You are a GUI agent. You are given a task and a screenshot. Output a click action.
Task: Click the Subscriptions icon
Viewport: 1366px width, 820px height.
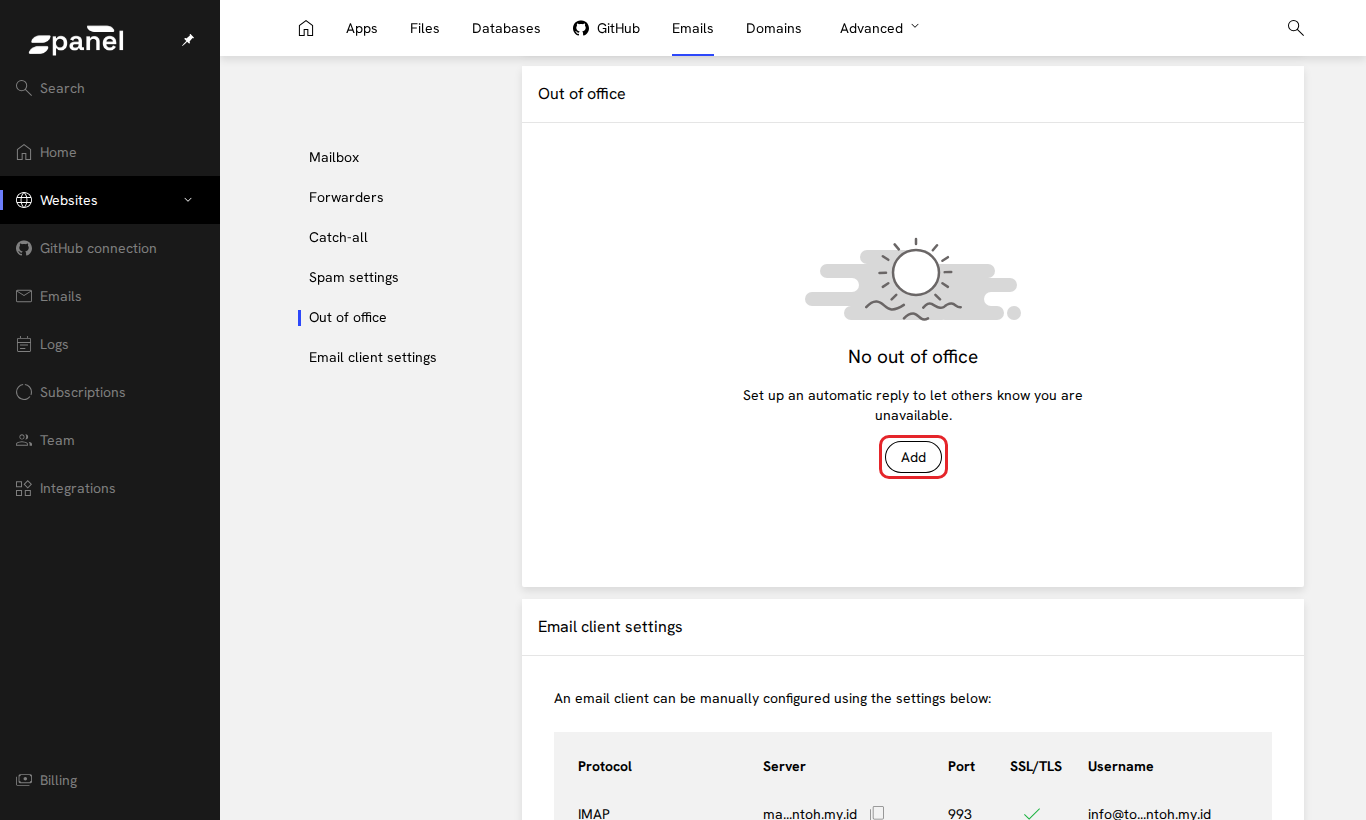[x=24, y=392]
